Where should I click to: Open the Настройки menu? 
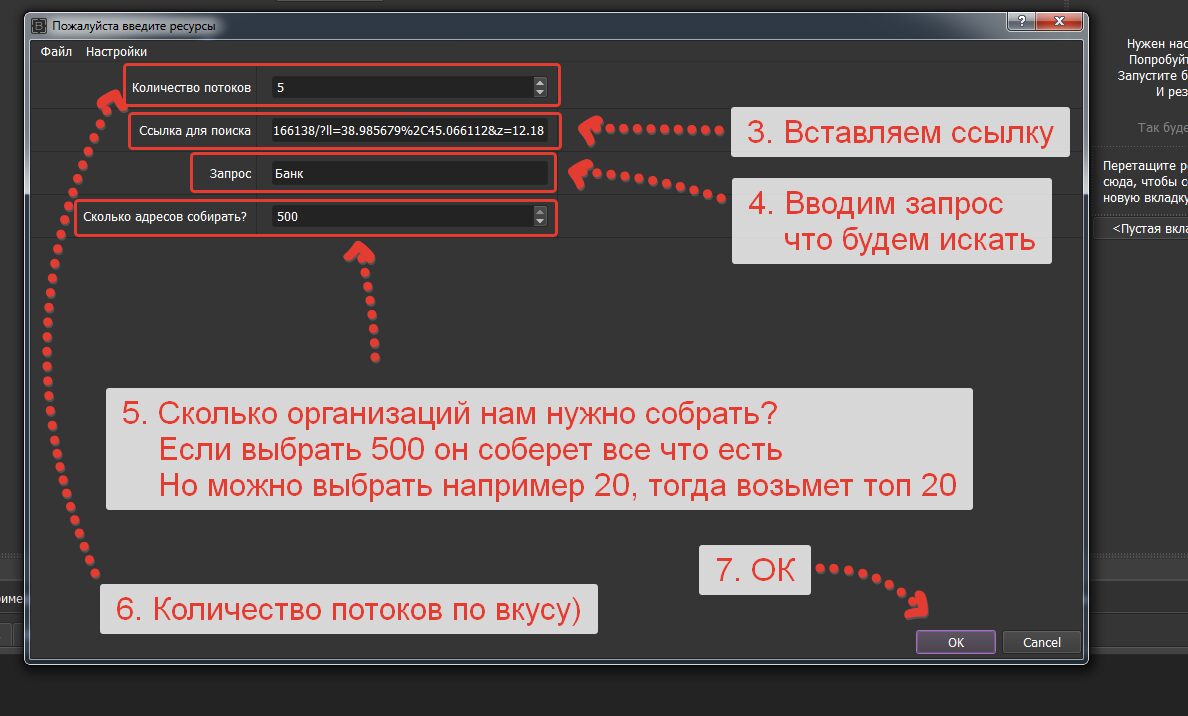(x=116, y=52)
